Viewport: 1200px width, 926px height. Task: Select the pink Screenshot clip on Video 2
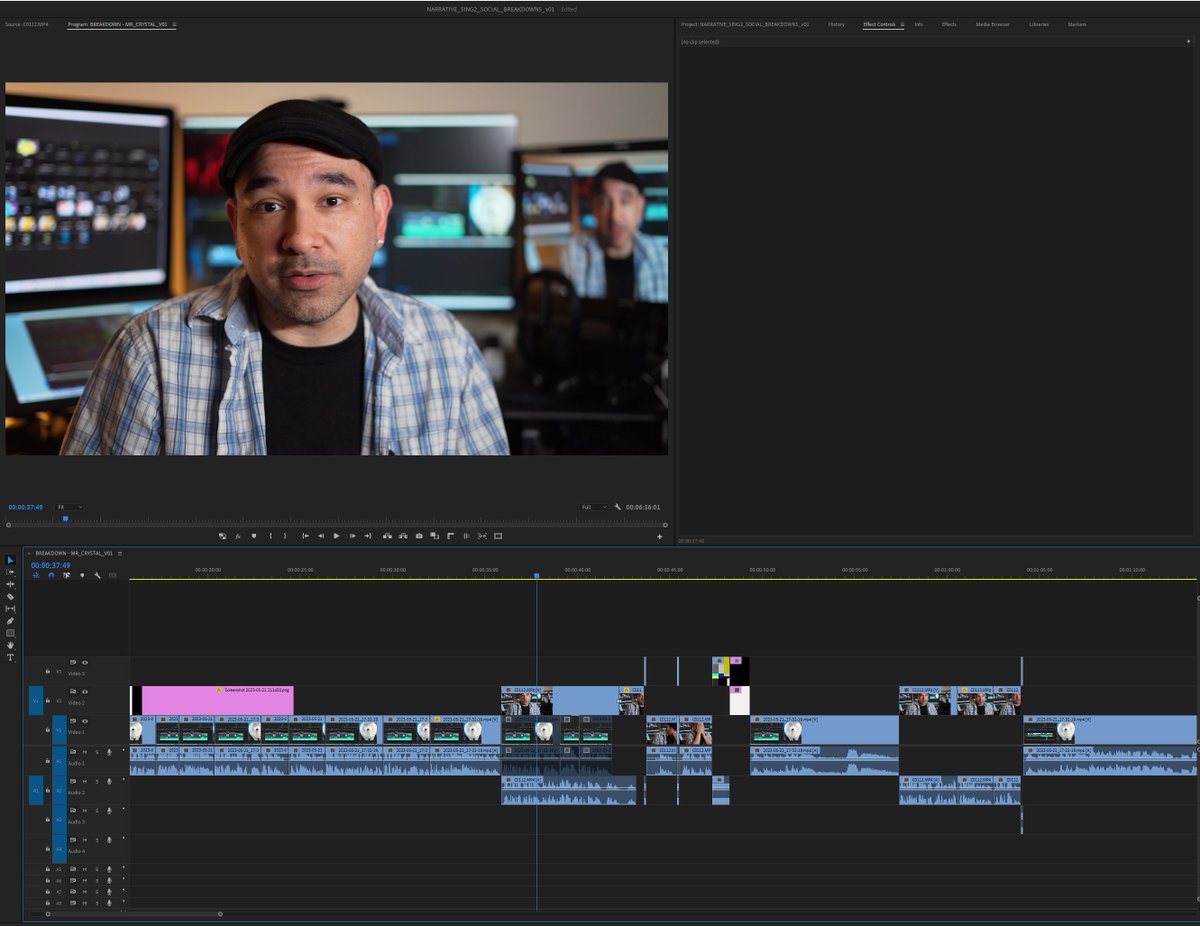click(217, 700)
